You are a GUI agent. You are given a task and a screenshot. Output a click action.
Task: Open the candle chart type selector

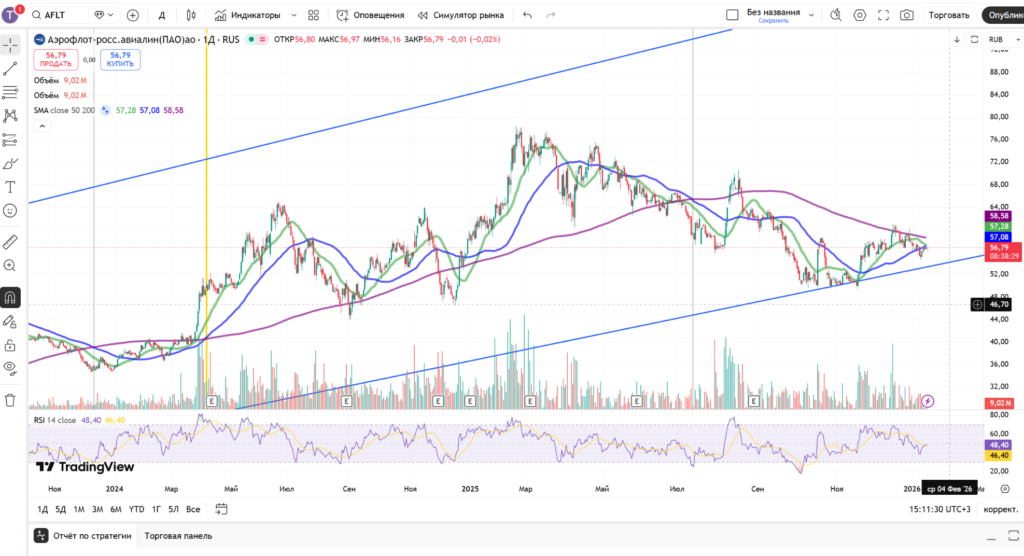[191, 15]
